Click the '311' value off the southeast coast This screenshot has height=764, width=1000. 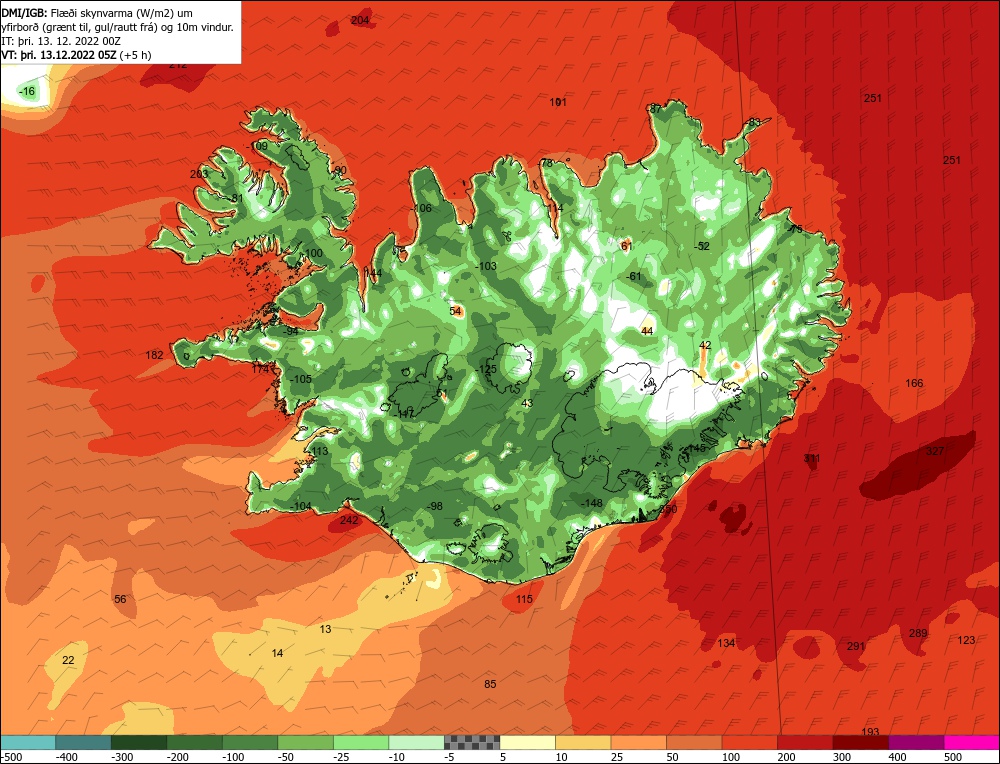tap(812, 459)
